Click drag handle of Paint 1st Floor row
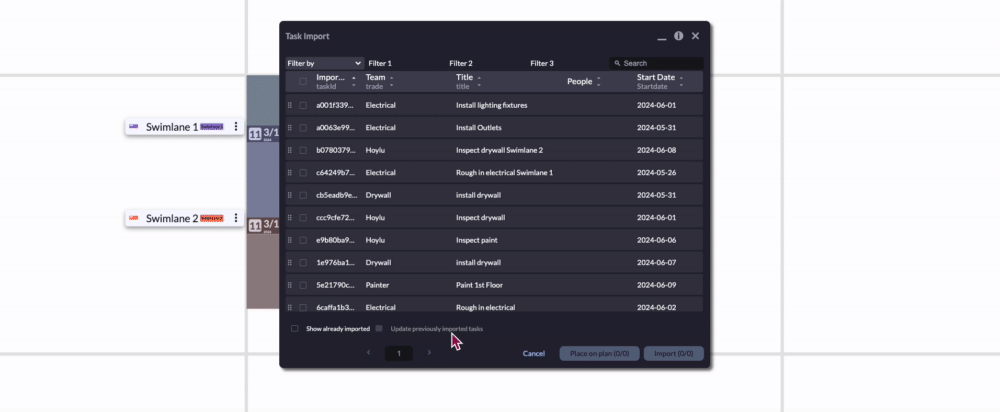The height and width of the screenshot is (412, 1000). point(290,285)
